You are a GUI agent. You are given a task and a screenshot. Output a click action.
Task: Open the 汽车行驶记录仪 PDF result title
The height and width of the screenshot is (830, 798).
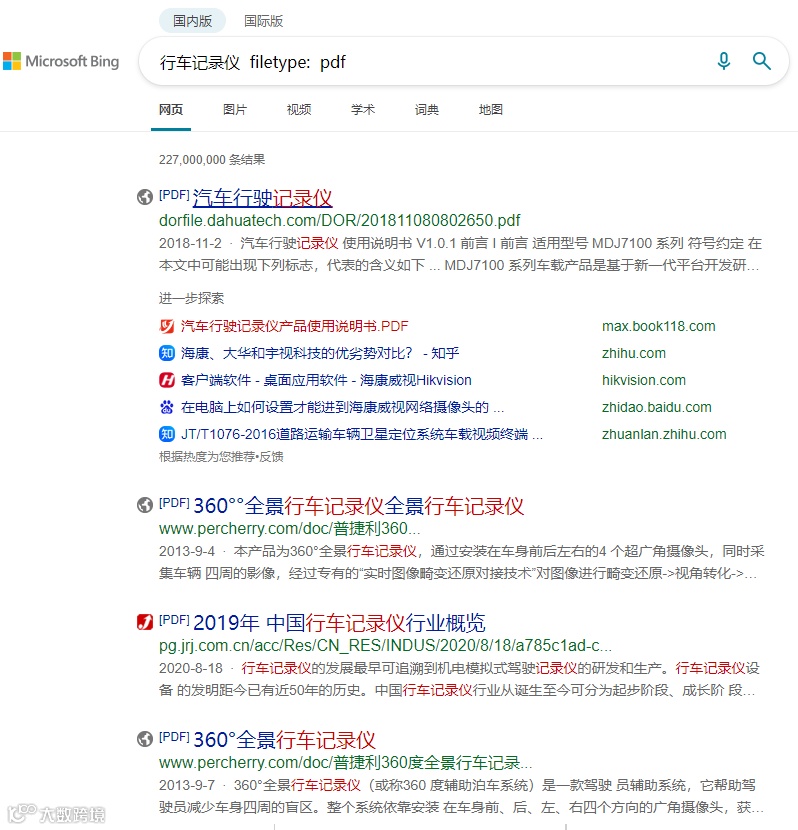click(262, 198)
